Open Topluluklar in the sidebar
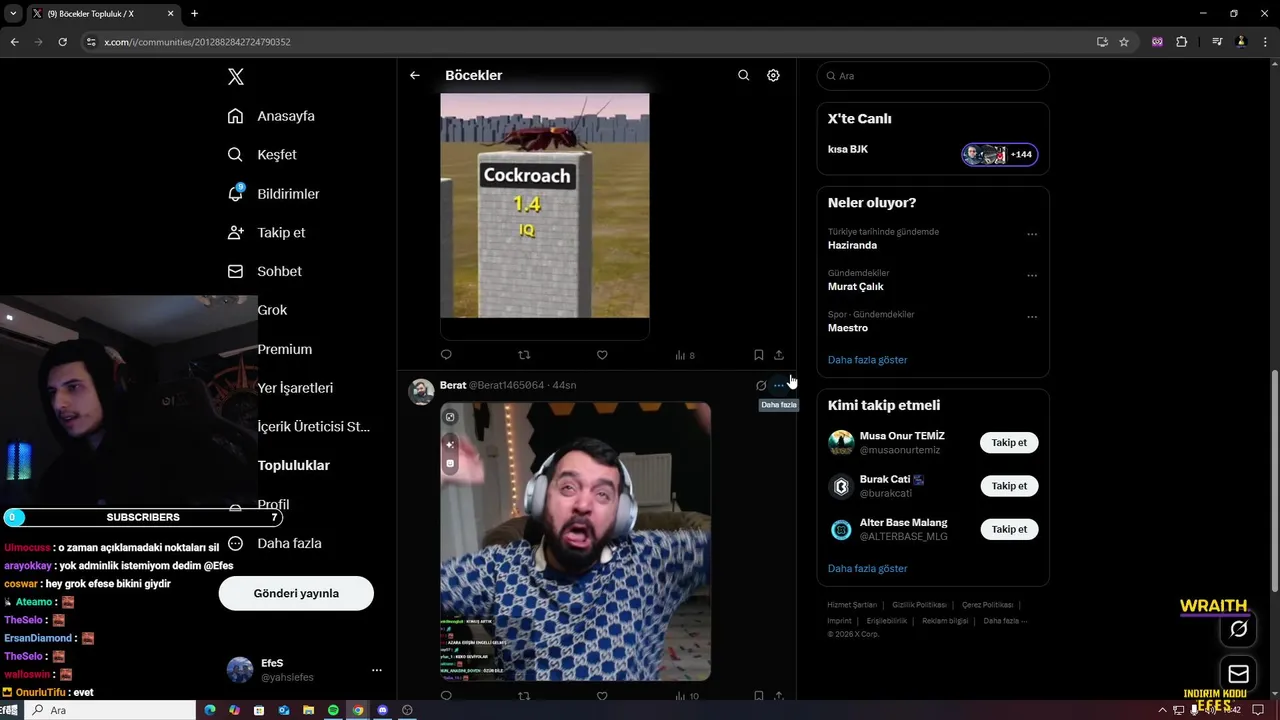 pos(293,465)
